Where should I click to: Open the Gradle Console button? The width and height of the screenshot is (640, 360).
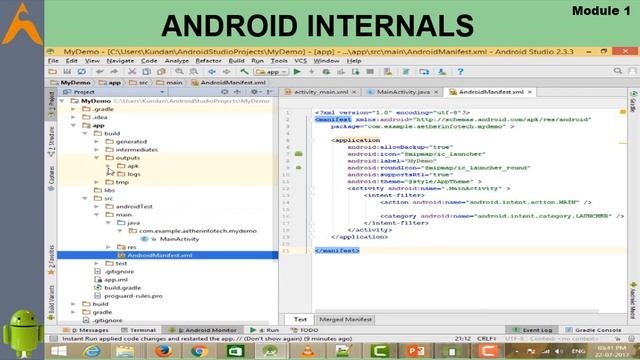(x=593, y=330)
